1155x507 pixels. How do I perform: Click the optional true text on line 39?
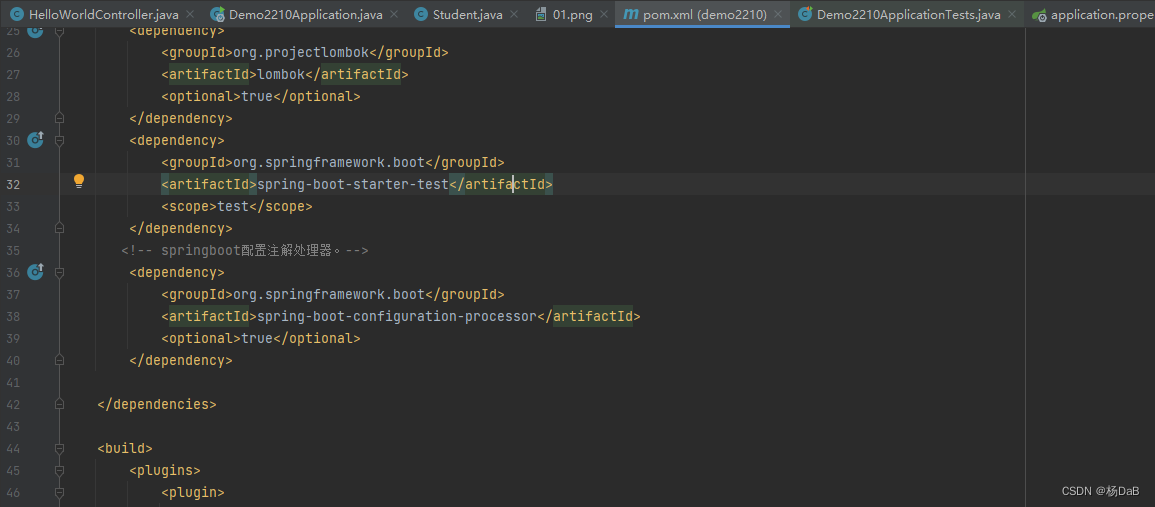[261, 338]
